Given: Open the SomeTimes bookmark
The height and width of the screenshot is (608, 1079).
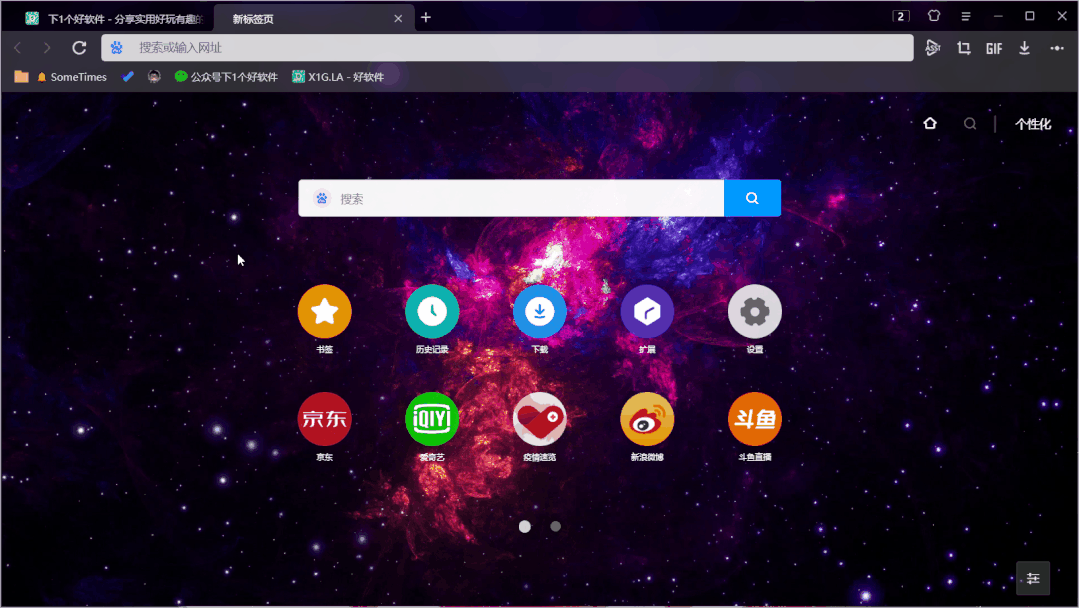Looking at the screenshot, I should (x=72, y=77).
